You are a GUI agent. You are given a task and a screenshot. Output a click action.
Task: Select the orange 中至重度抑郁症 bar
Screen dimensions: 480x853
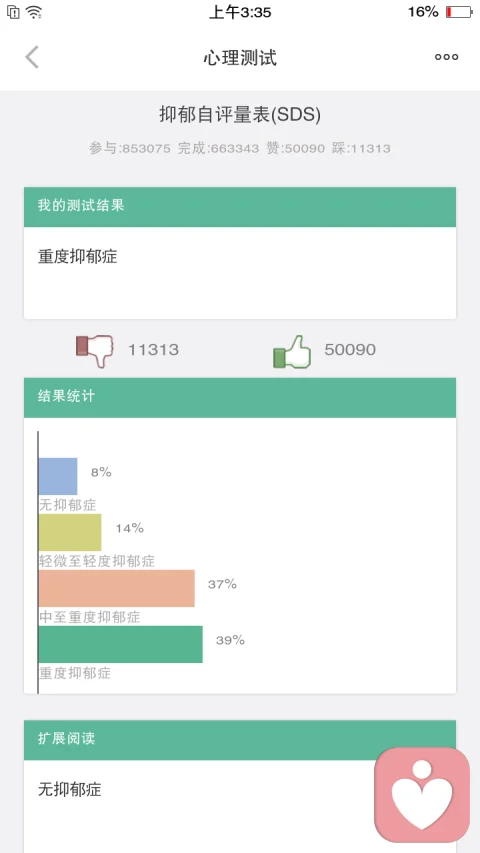[x=116, y=588]
